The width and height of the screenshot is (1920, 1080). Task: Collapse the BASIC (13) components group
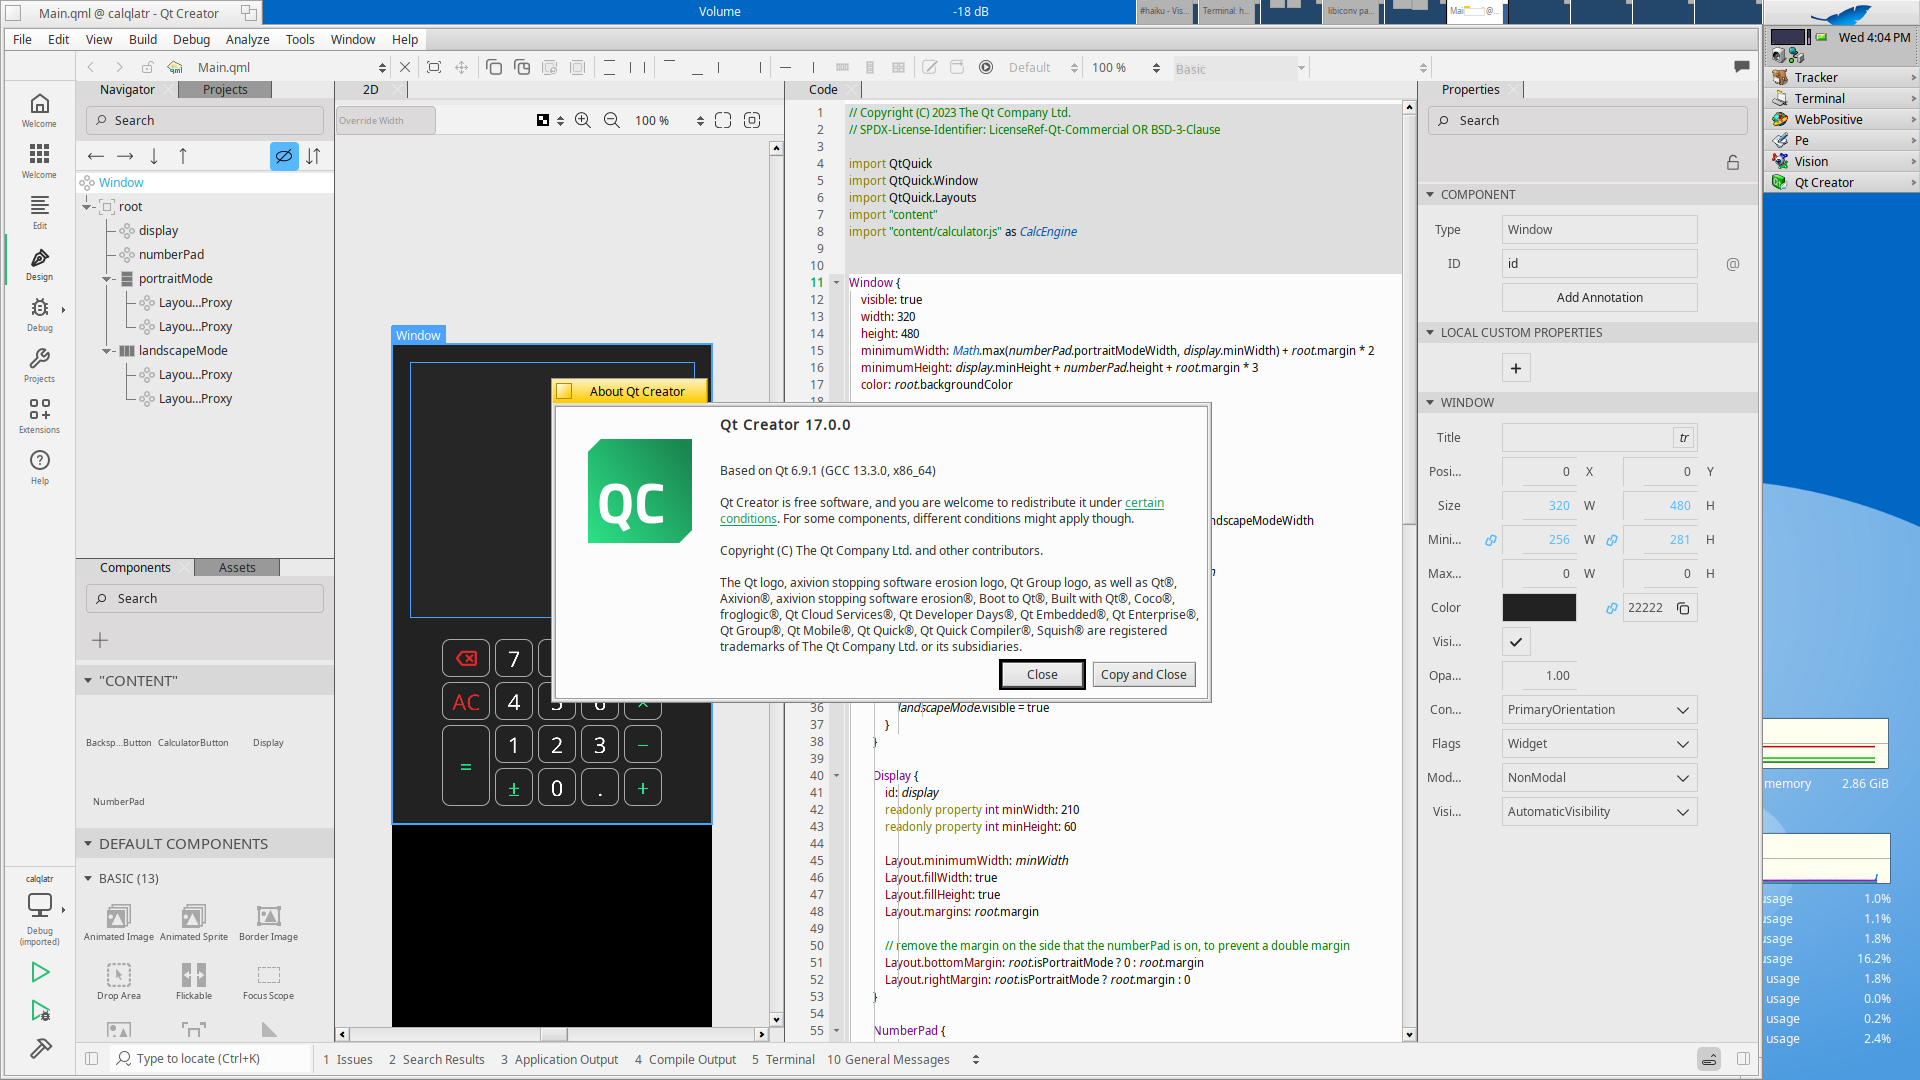88,879
